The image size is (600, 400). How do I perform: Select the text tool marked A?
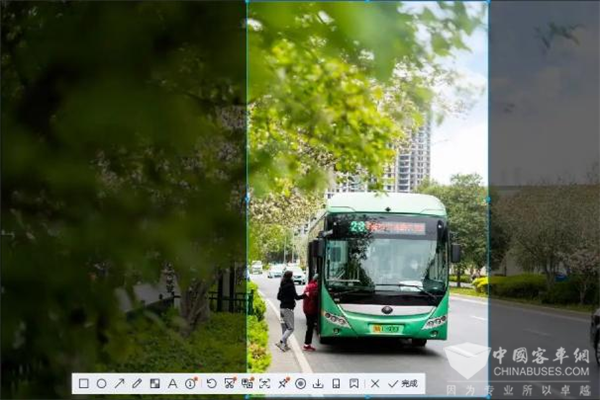(172, 383)
